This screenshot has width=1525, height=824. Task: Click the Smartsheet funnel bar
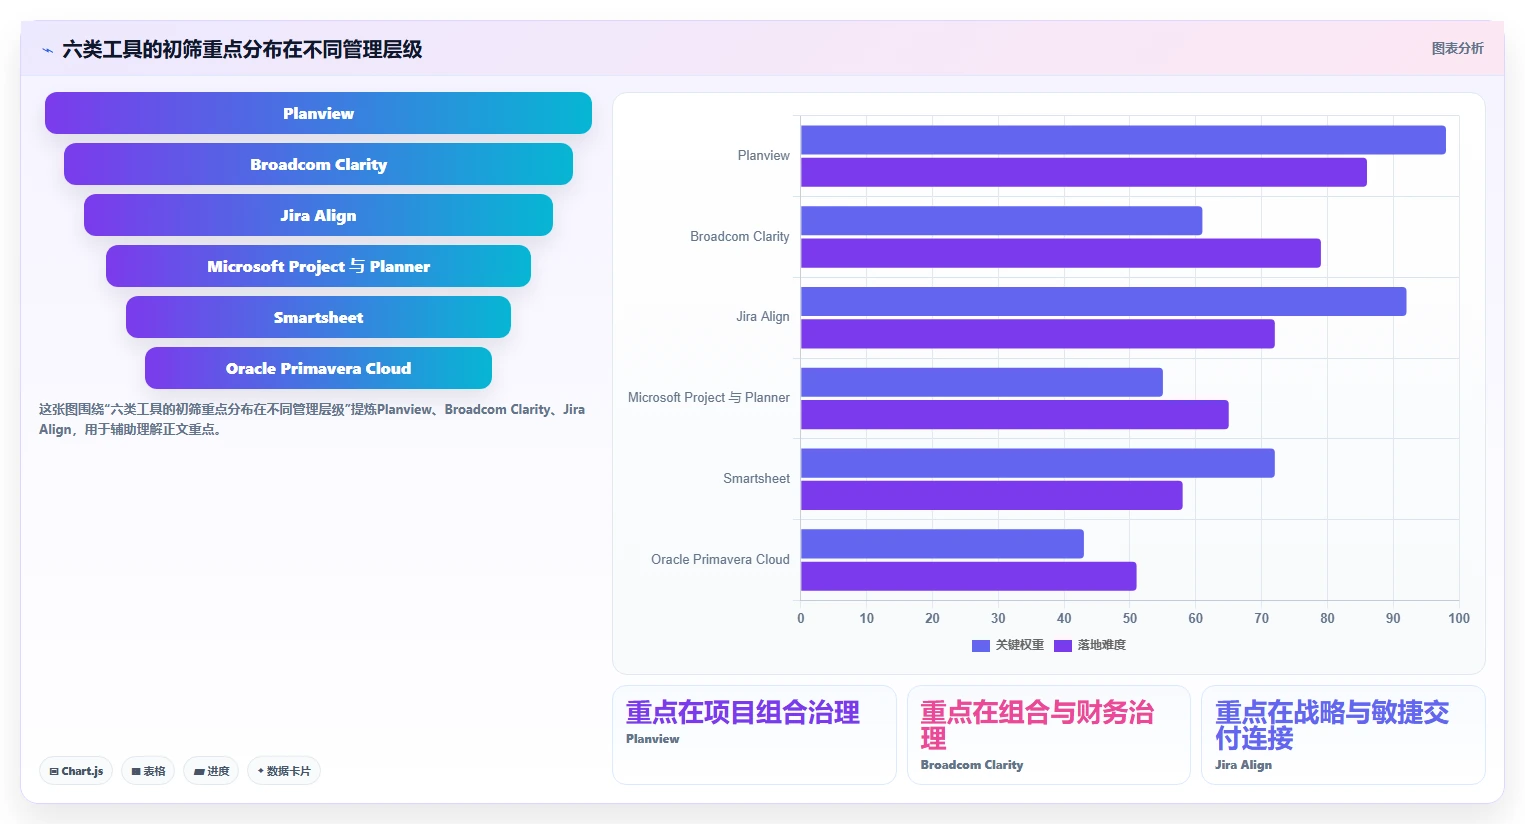tap(318, 317)
